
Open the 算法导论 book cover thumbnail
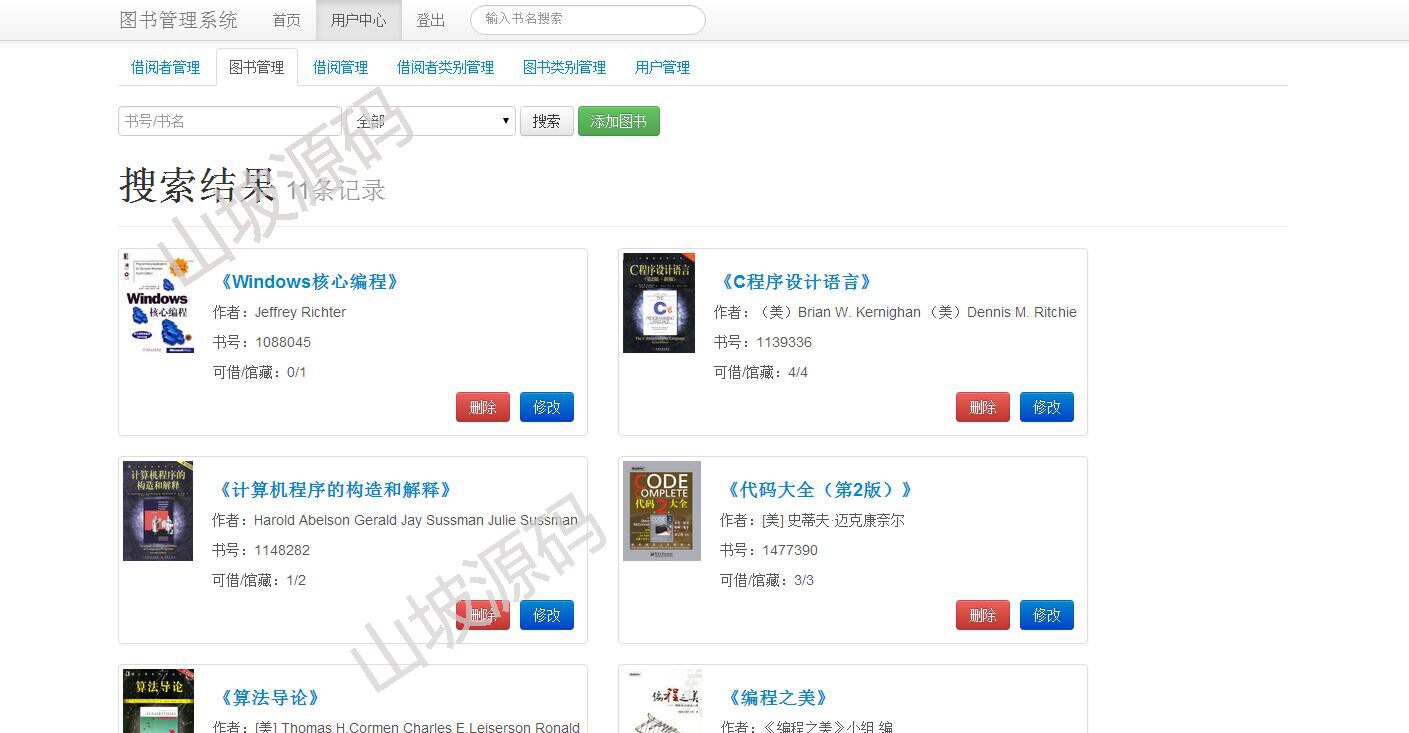click(x=158, y=701)
